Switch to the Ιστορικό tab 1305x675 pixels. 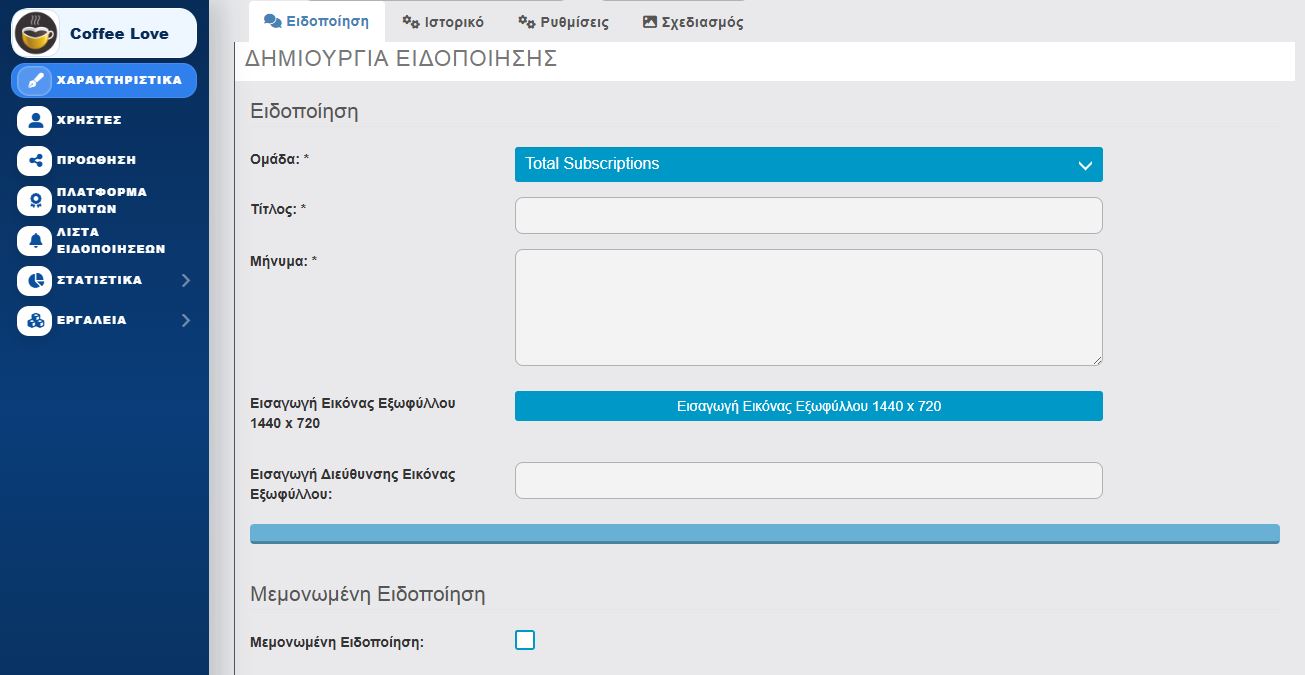tap(443, 21)
